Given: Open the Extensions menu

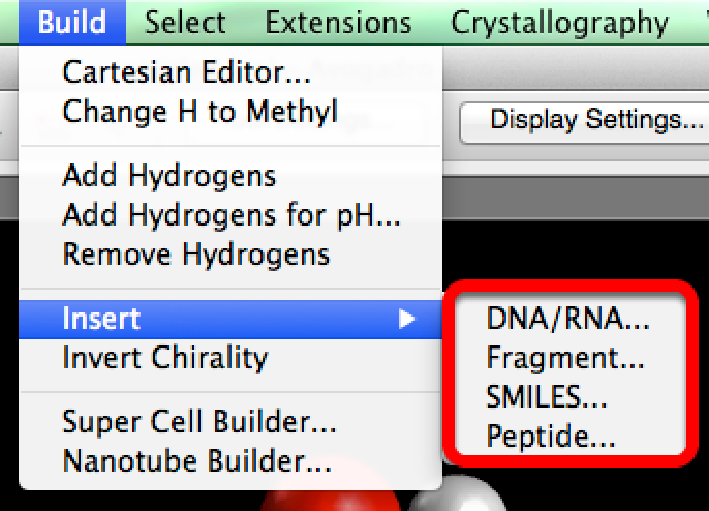Looking at the screenshot, I should (338, 22).
